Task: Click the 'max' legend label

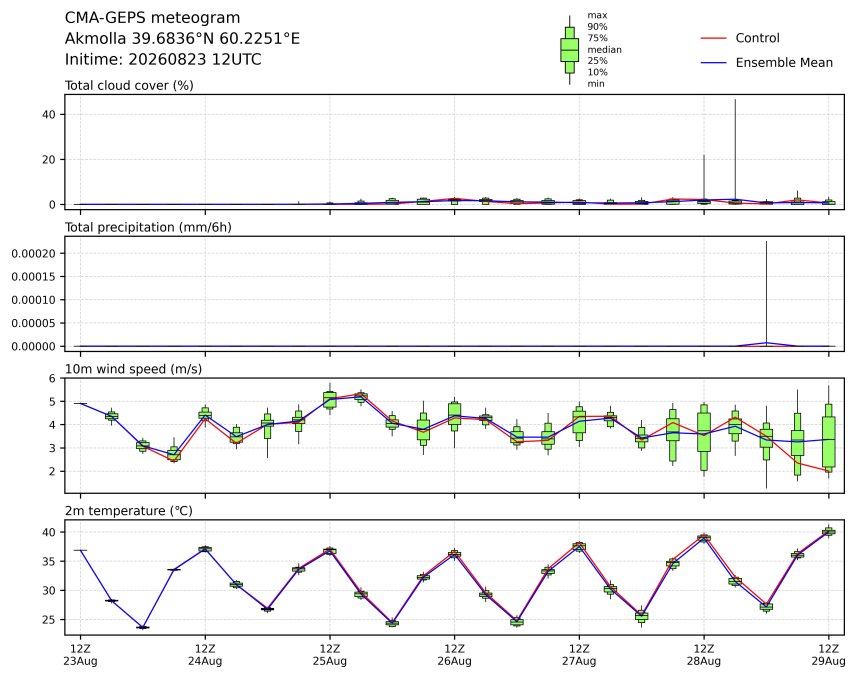Action: [x=597, y=15]
